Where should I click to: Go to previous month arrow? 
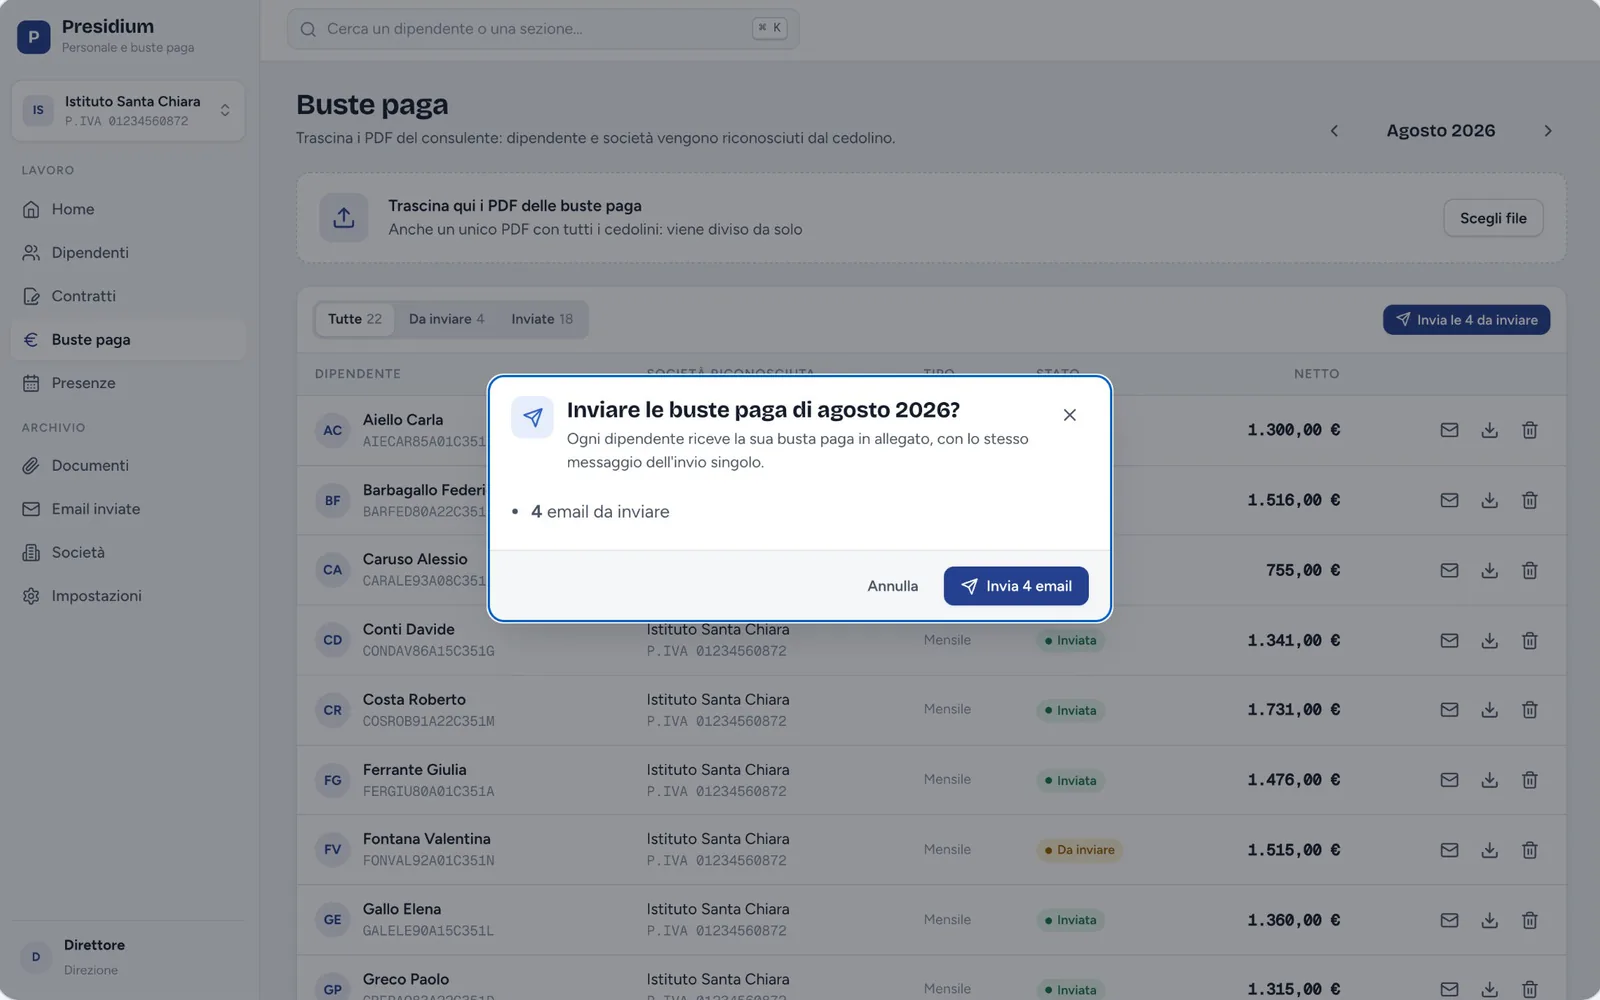1334,131
